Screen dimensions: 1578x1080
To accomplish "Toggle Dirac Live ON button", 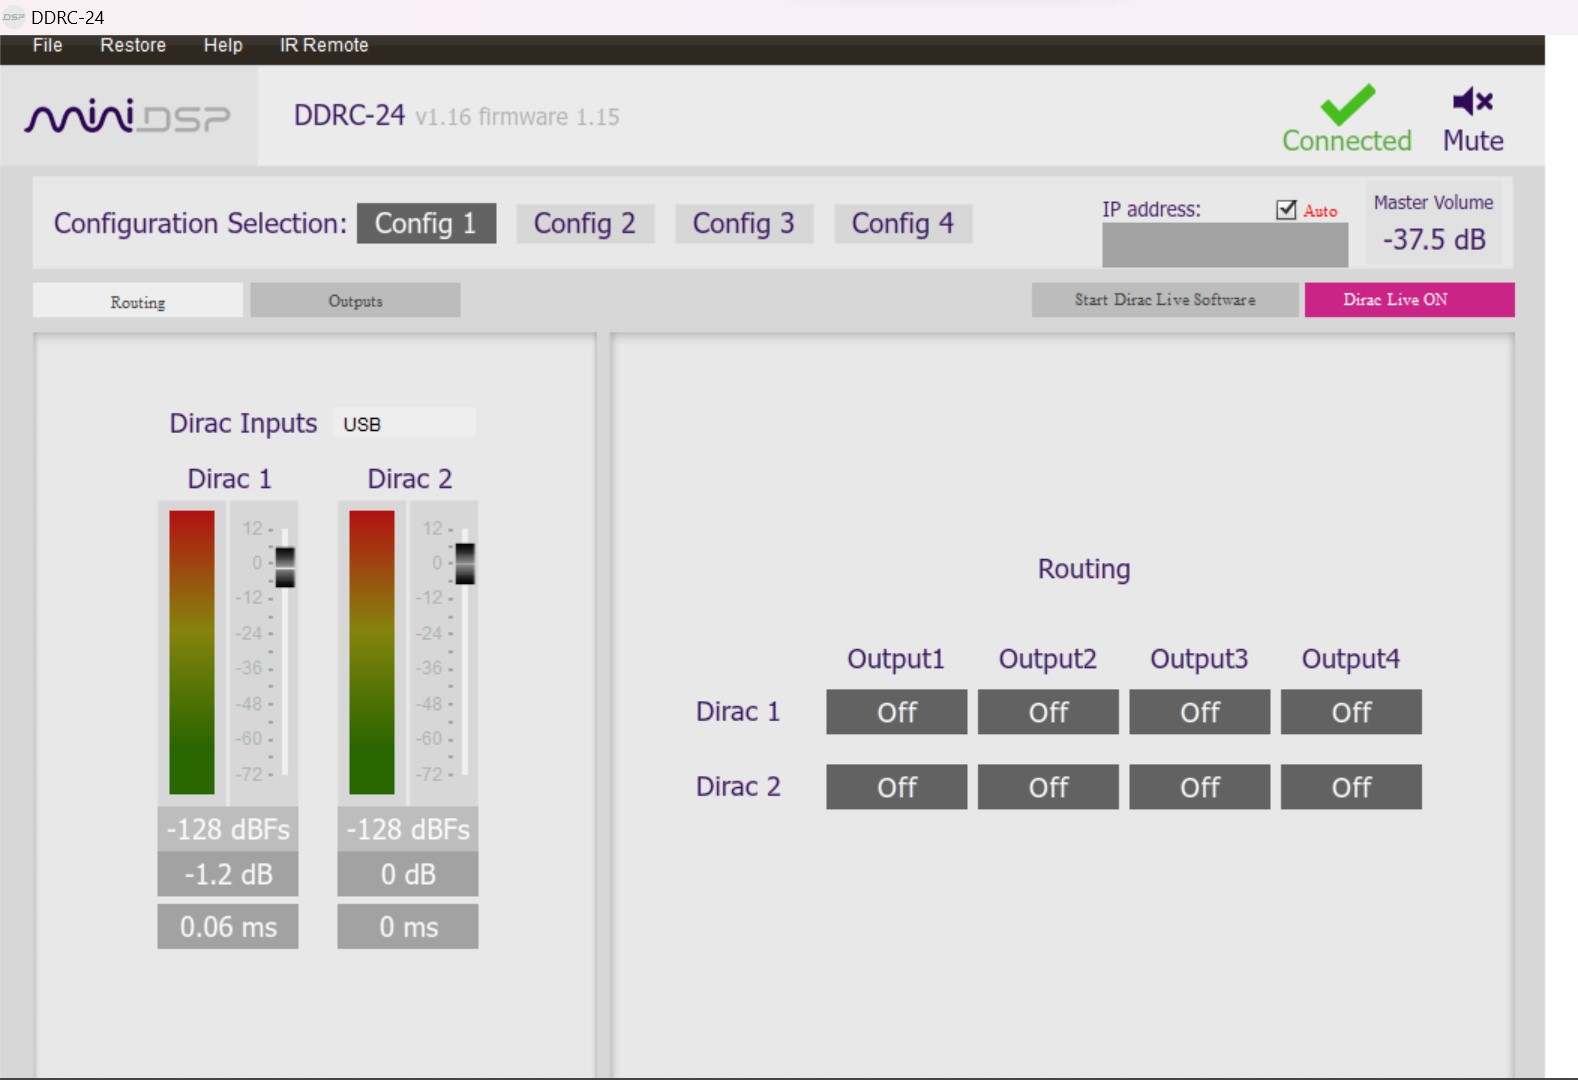I will click(1408, 300).
